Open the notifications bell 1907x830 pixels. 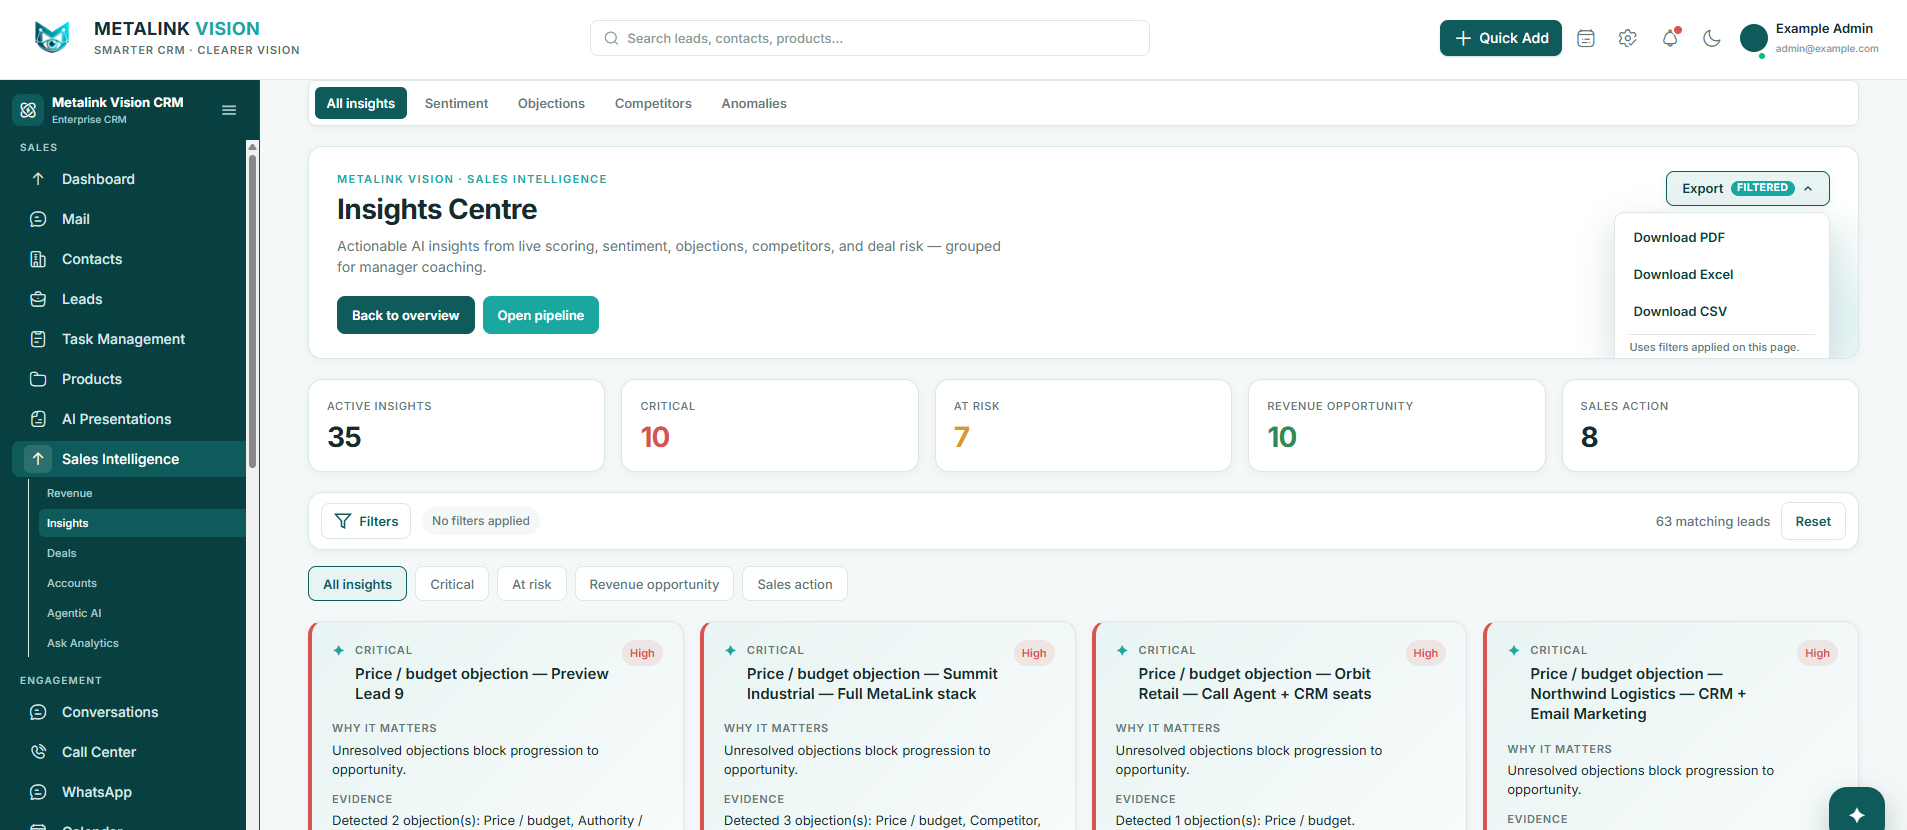1670,39
